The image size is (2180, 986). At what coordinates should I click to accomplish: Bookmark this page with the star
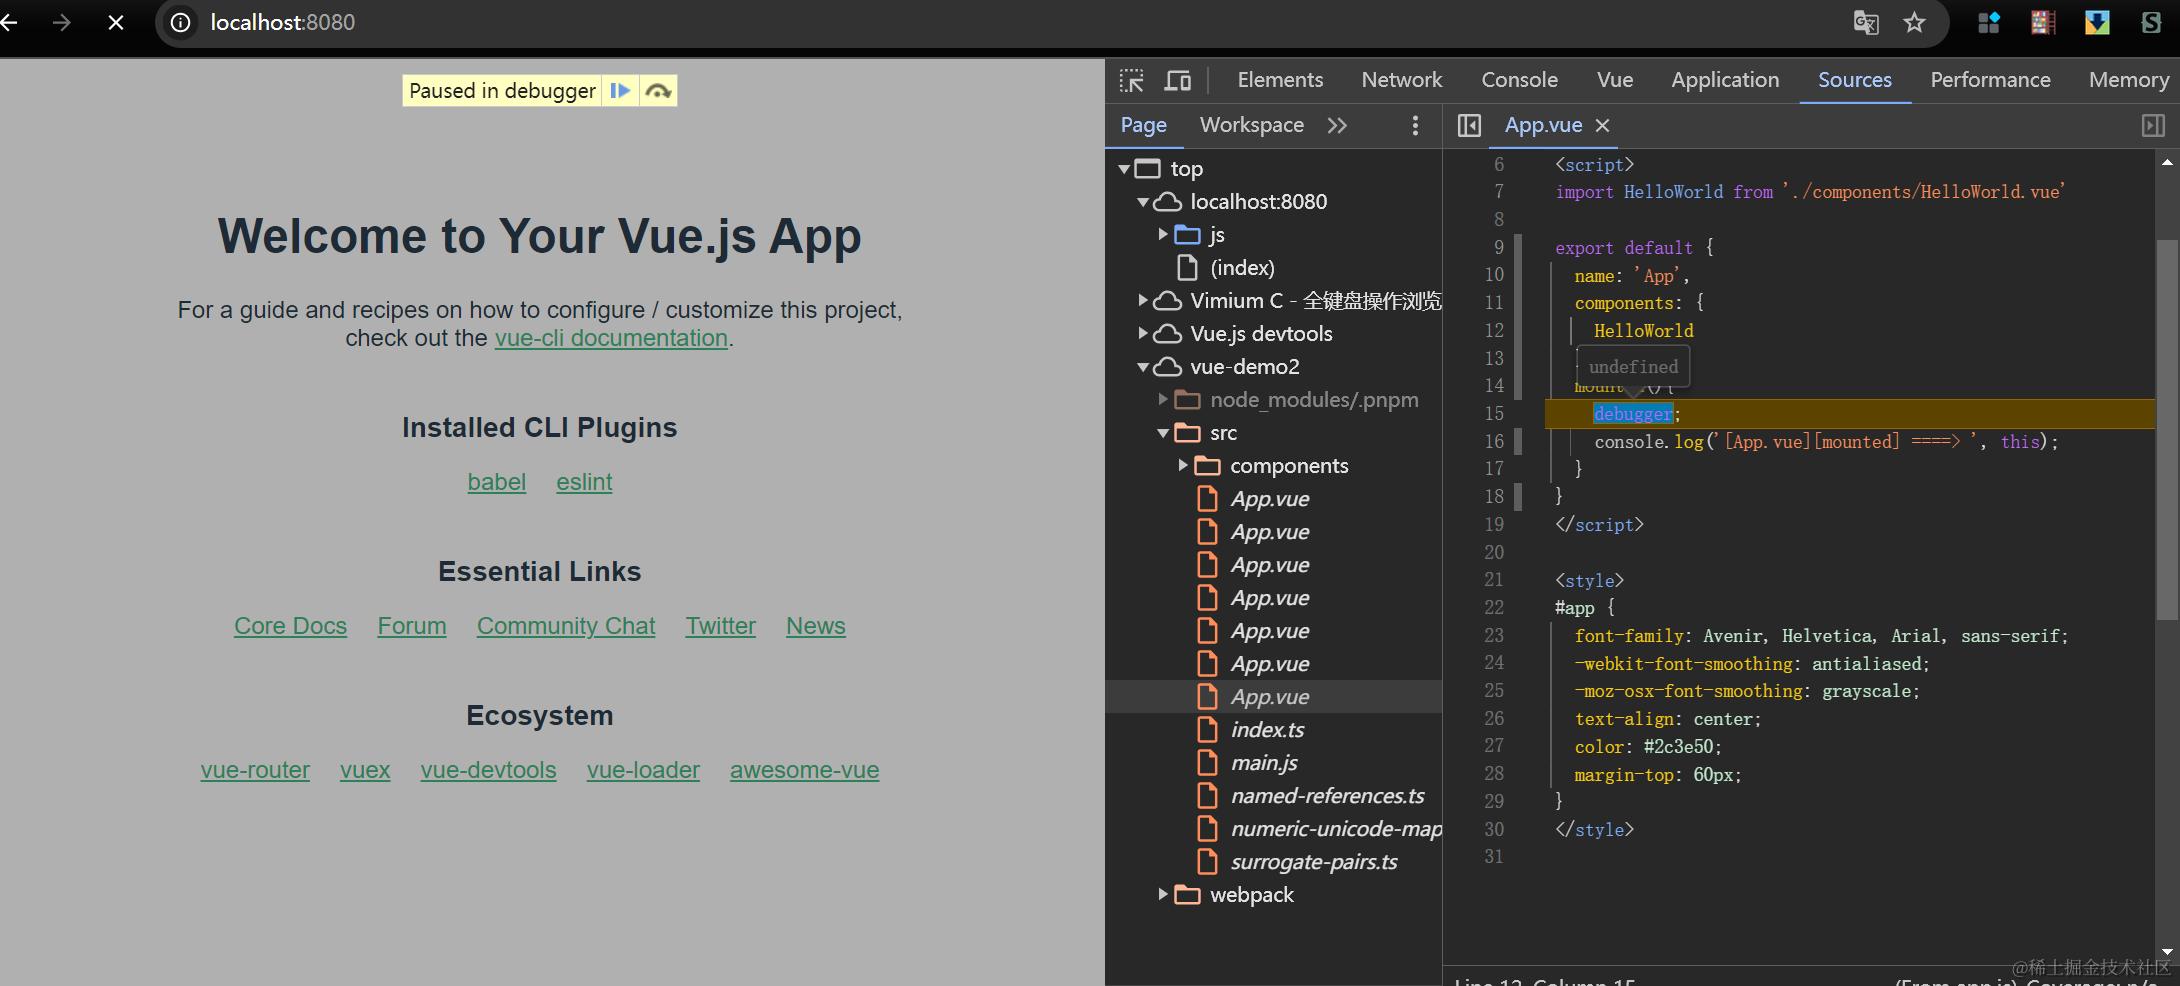1914,22
